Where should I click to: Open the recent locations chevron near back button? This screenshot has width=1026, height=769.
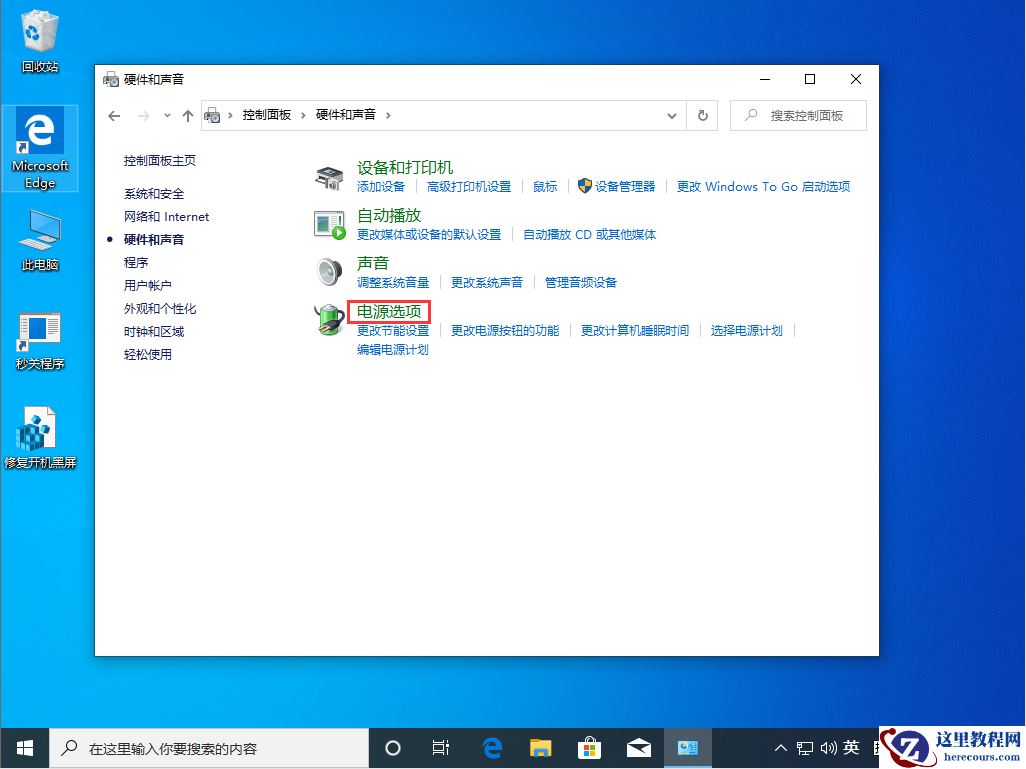167,116
